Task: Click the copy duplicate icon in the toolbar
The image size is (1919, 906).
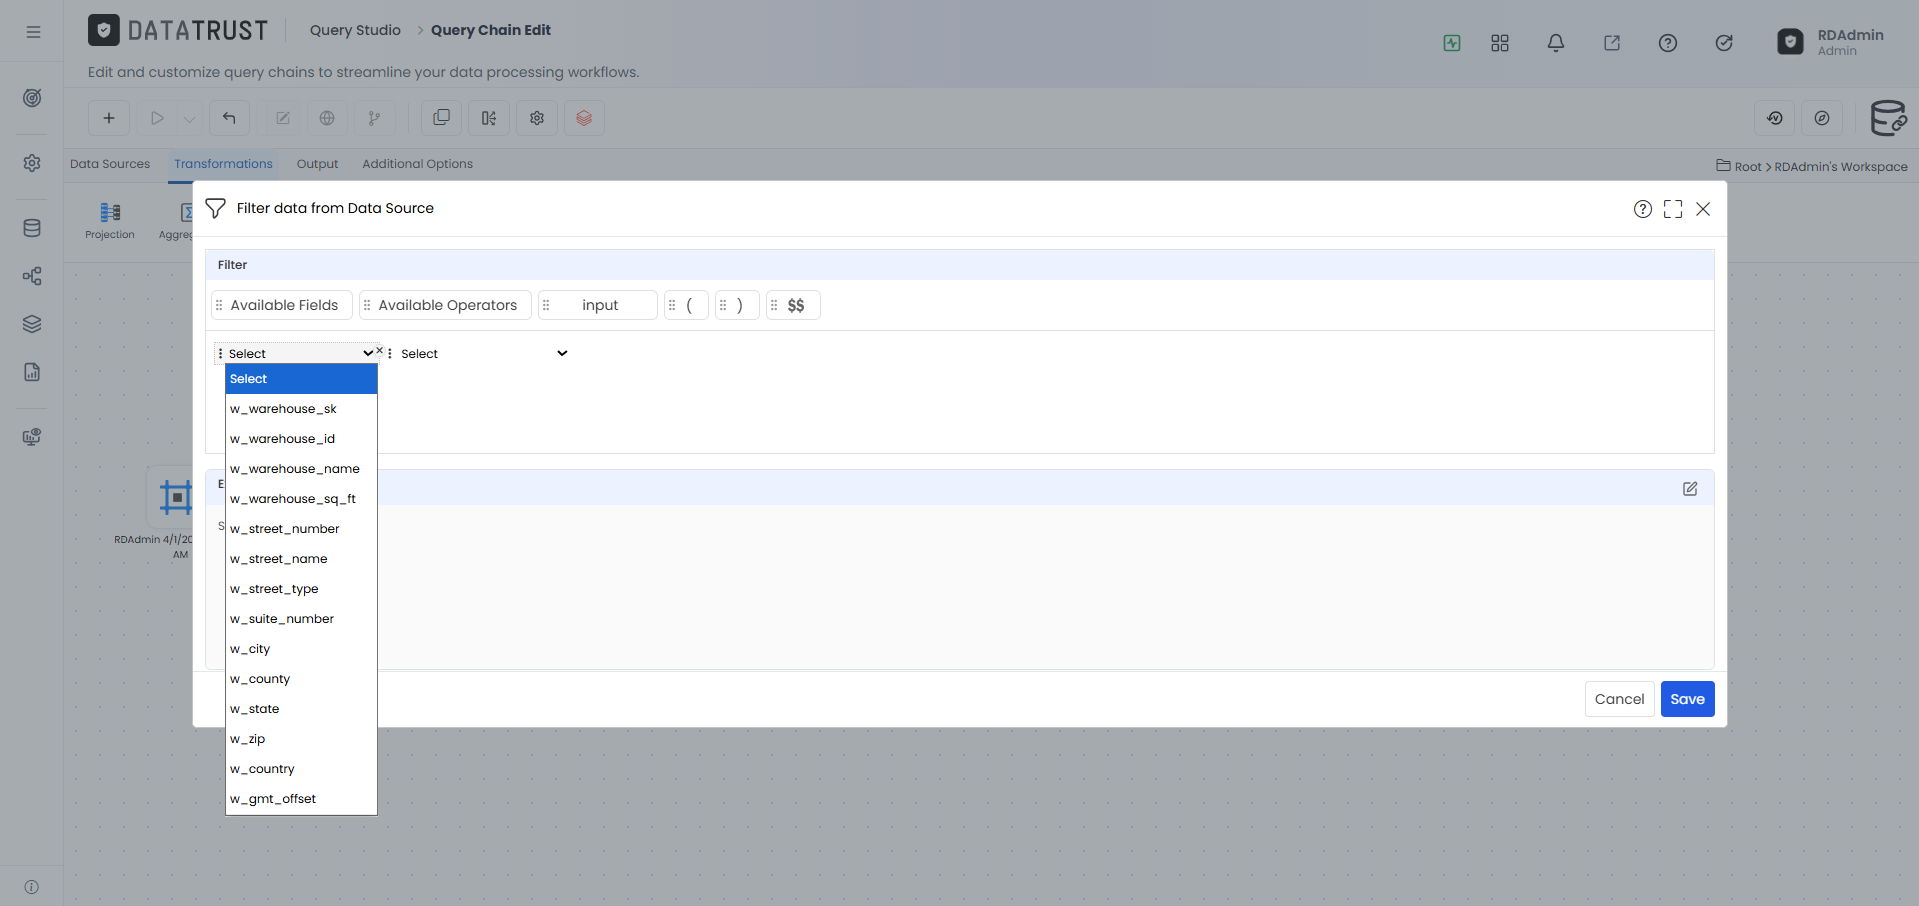Action: pyautogui.click(x=441, y=118)
